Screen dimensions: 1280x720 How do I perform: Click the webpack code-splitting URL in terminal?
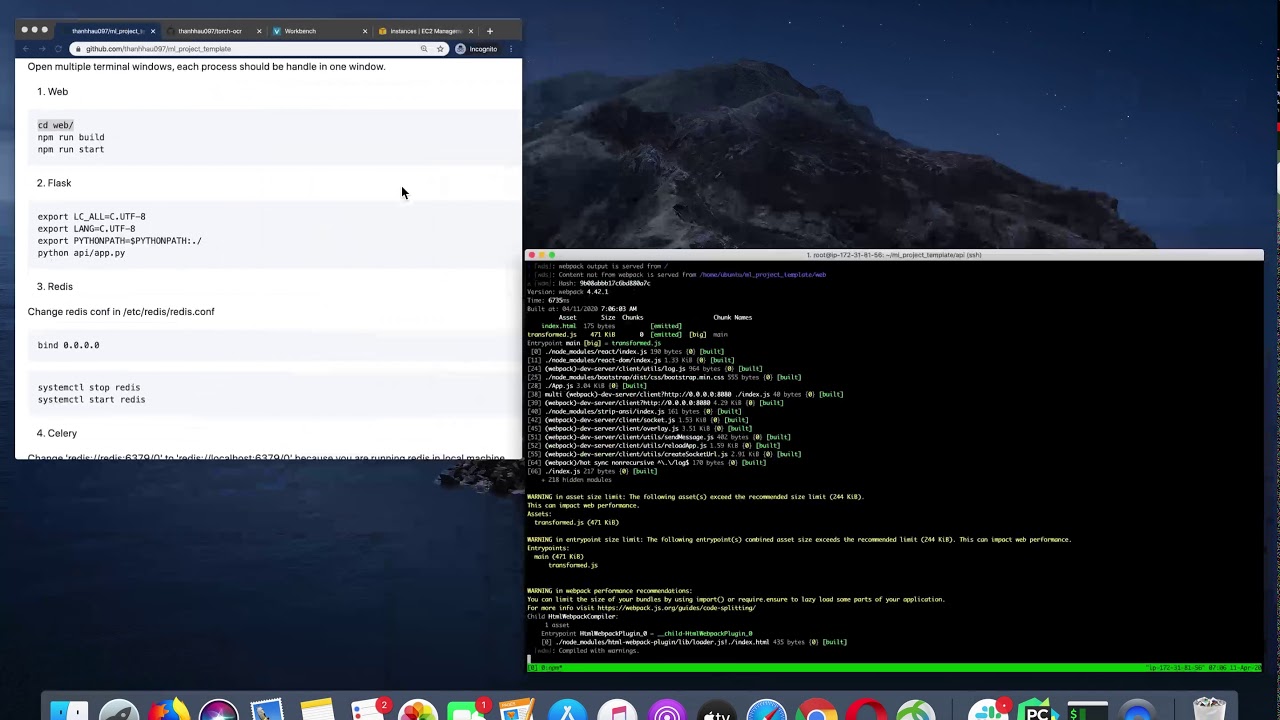[677, 608]
